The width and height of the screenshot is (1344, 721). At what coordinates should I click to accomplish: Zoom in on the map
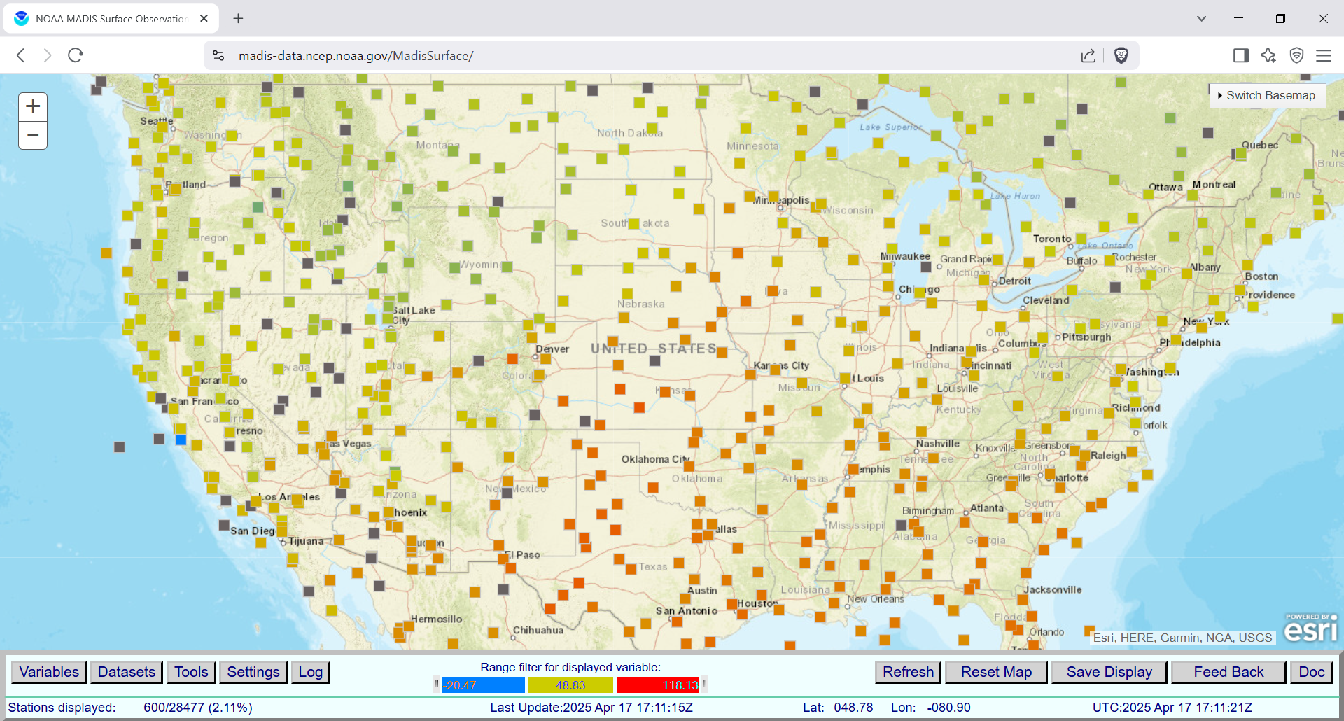coord(33,106)
